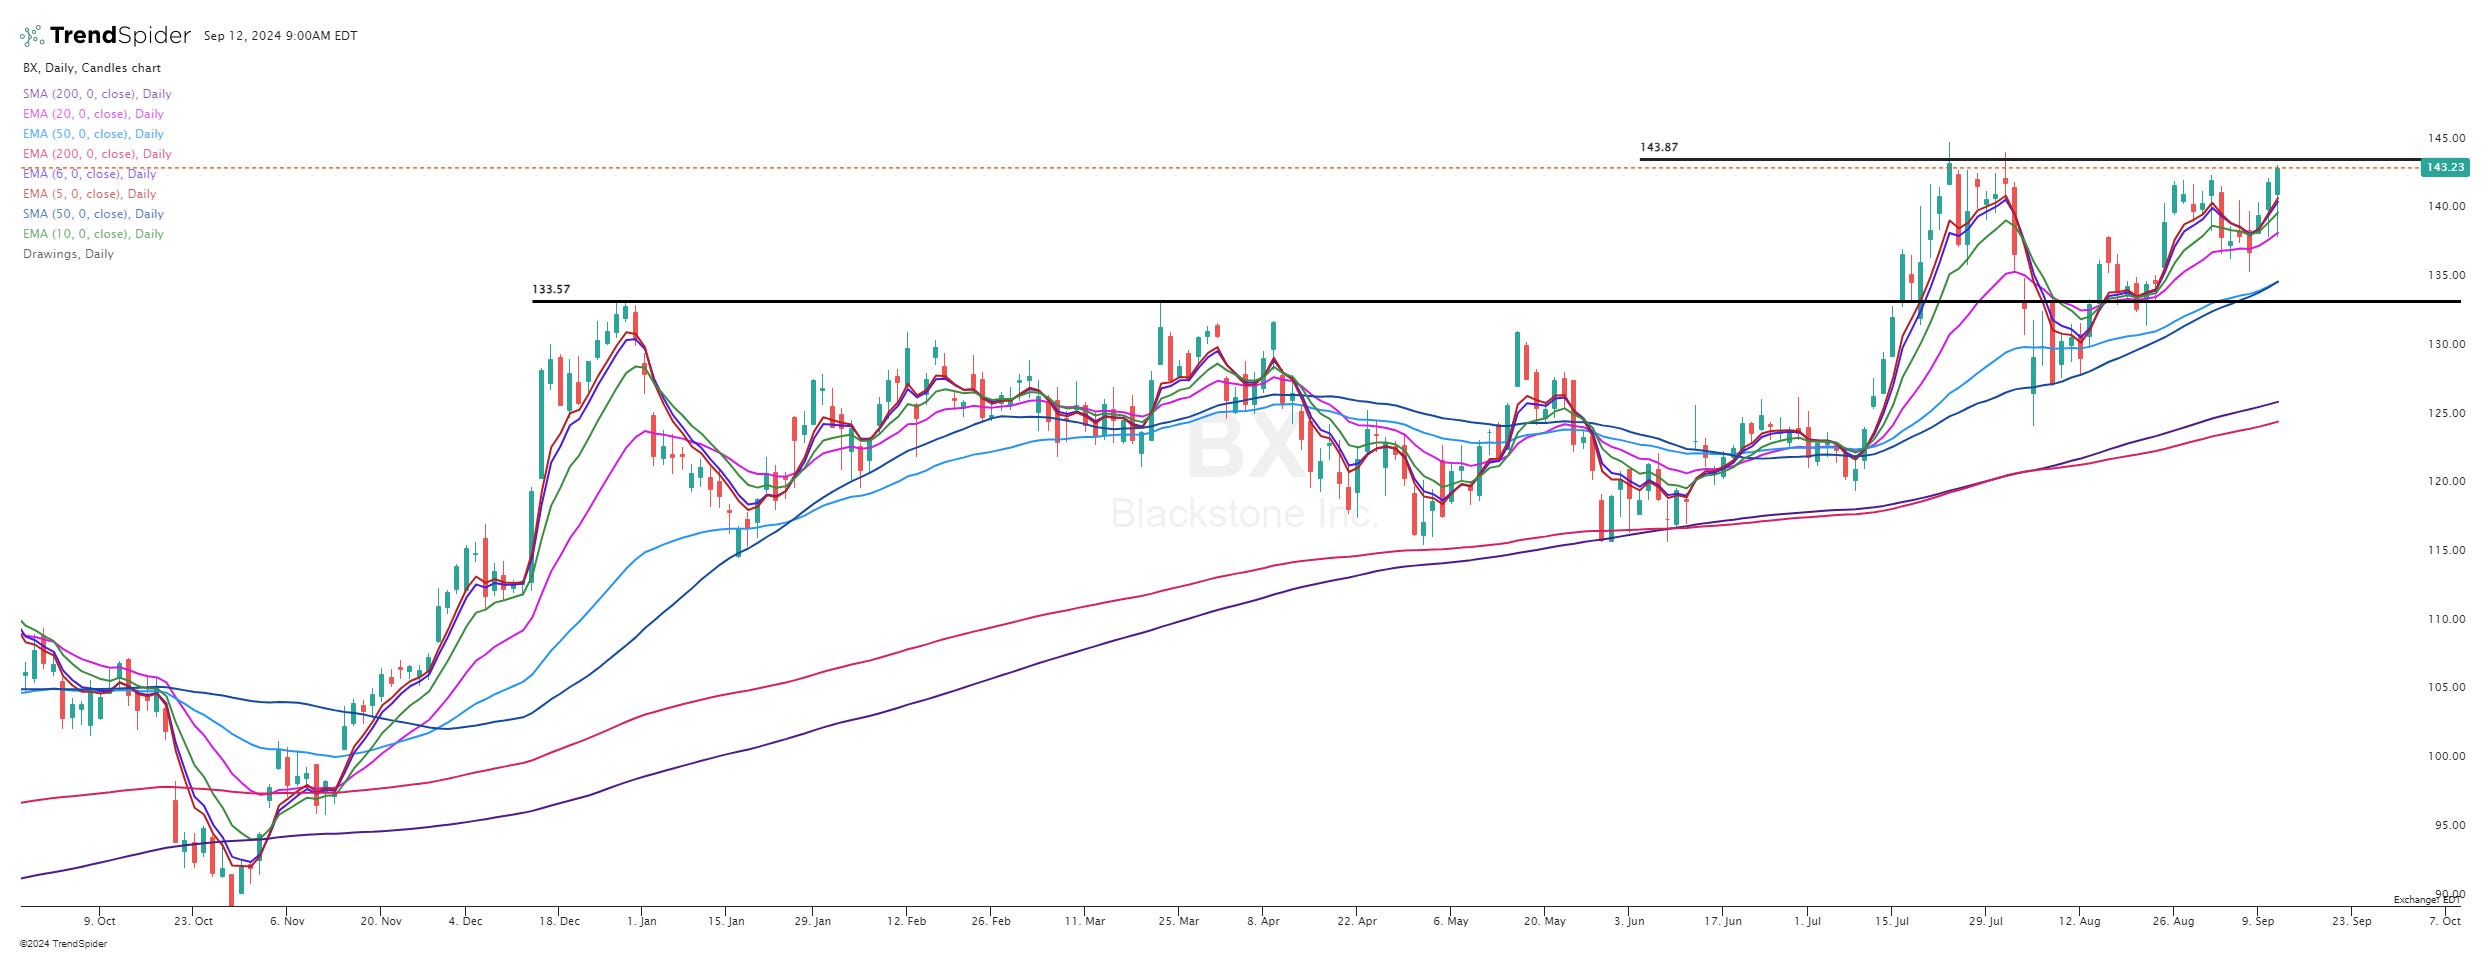The height and width of the screenshot is (953, 2491).
Task: Click the 125.00 price axis label
Action: click(2446, 413)
